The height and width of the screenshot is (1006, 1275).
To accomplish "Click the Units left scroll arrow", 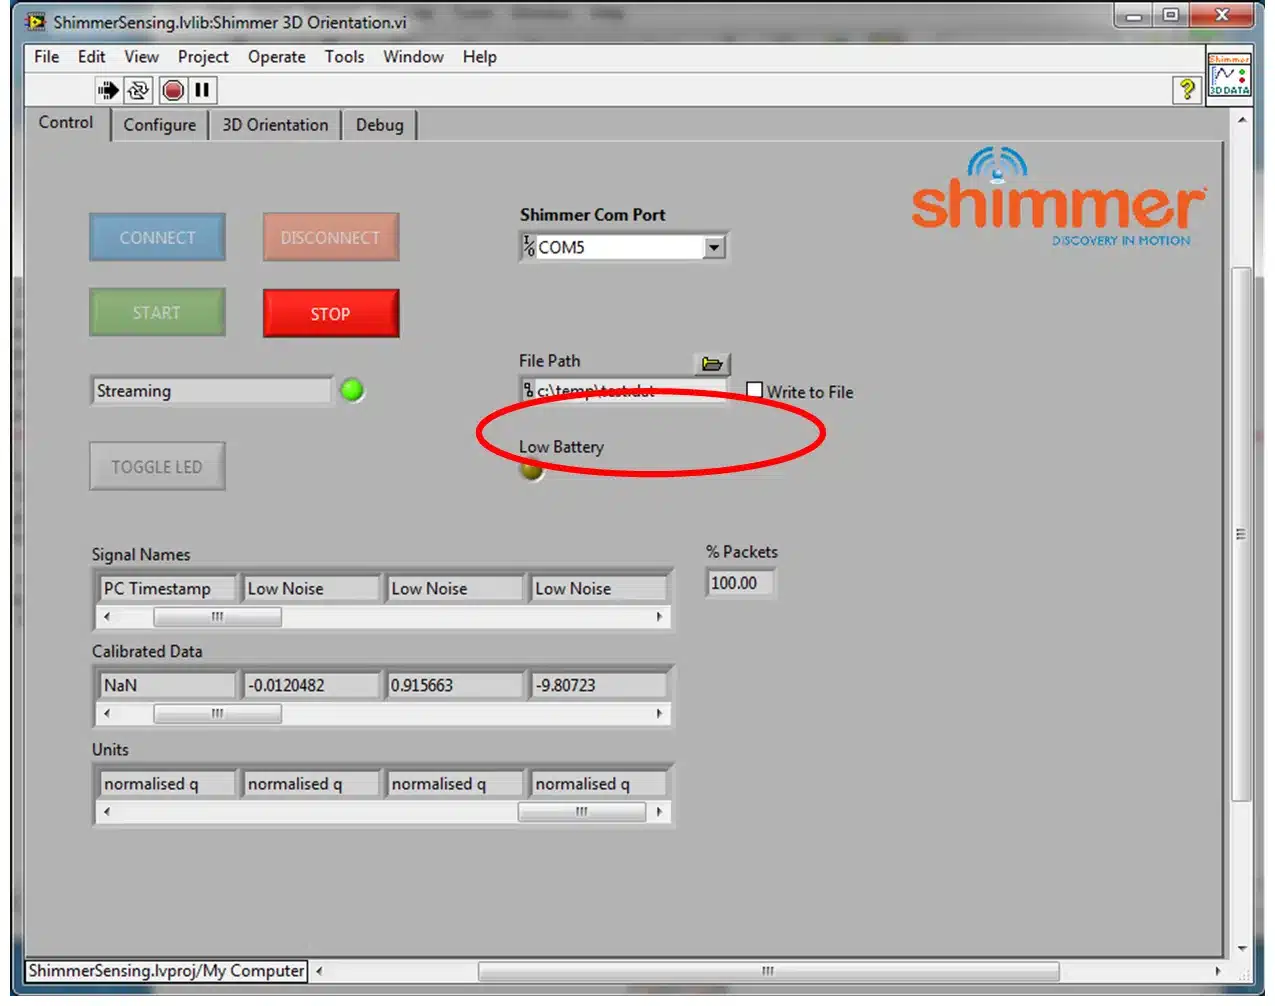I will [107, 812].
